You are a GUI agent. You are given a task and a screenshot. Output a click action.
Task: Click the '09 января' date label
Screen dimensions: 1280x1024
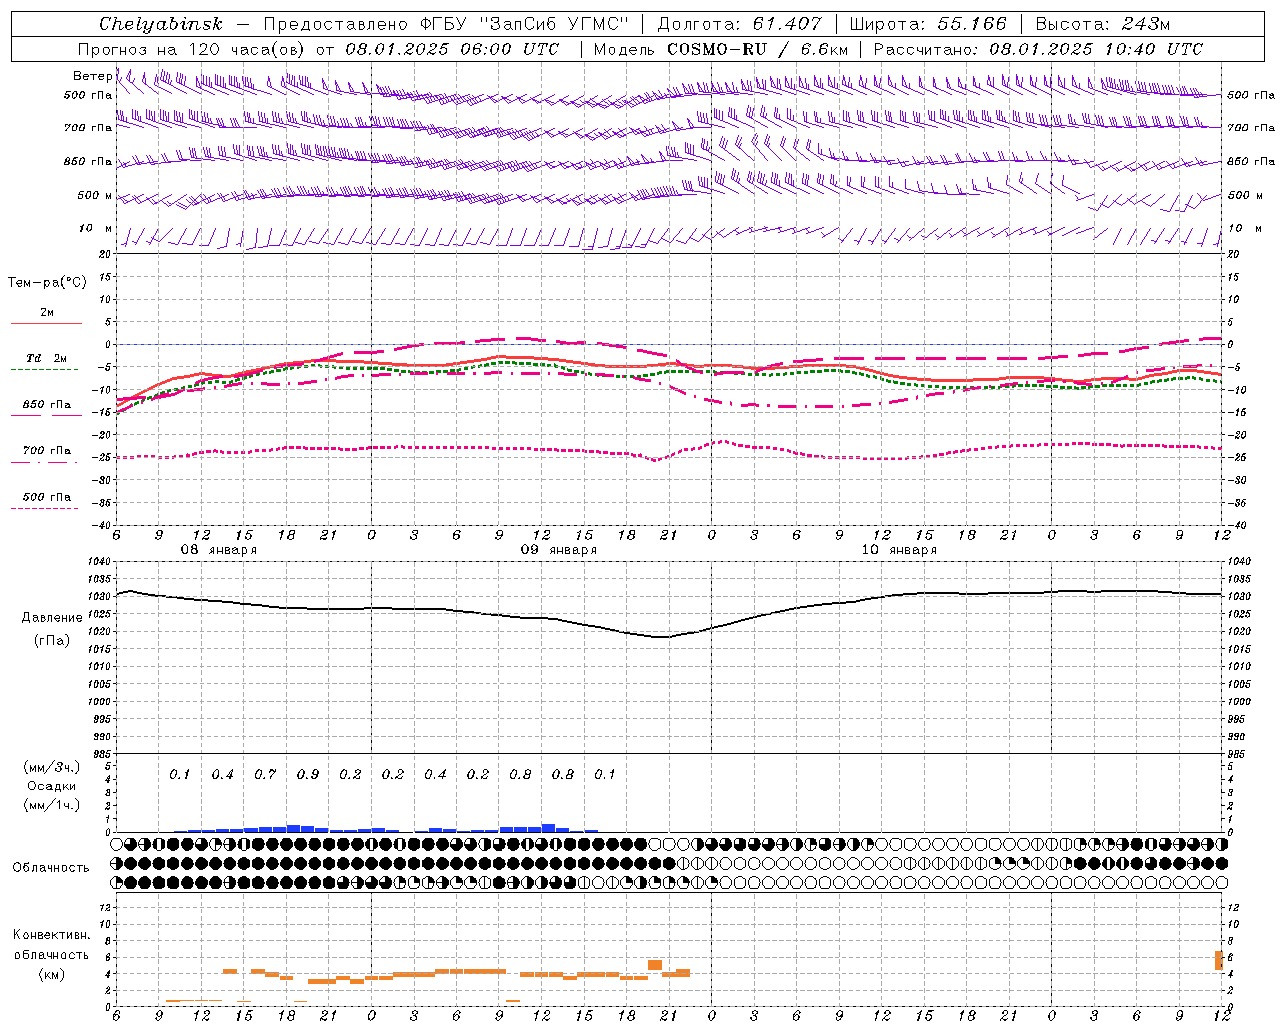559,550
